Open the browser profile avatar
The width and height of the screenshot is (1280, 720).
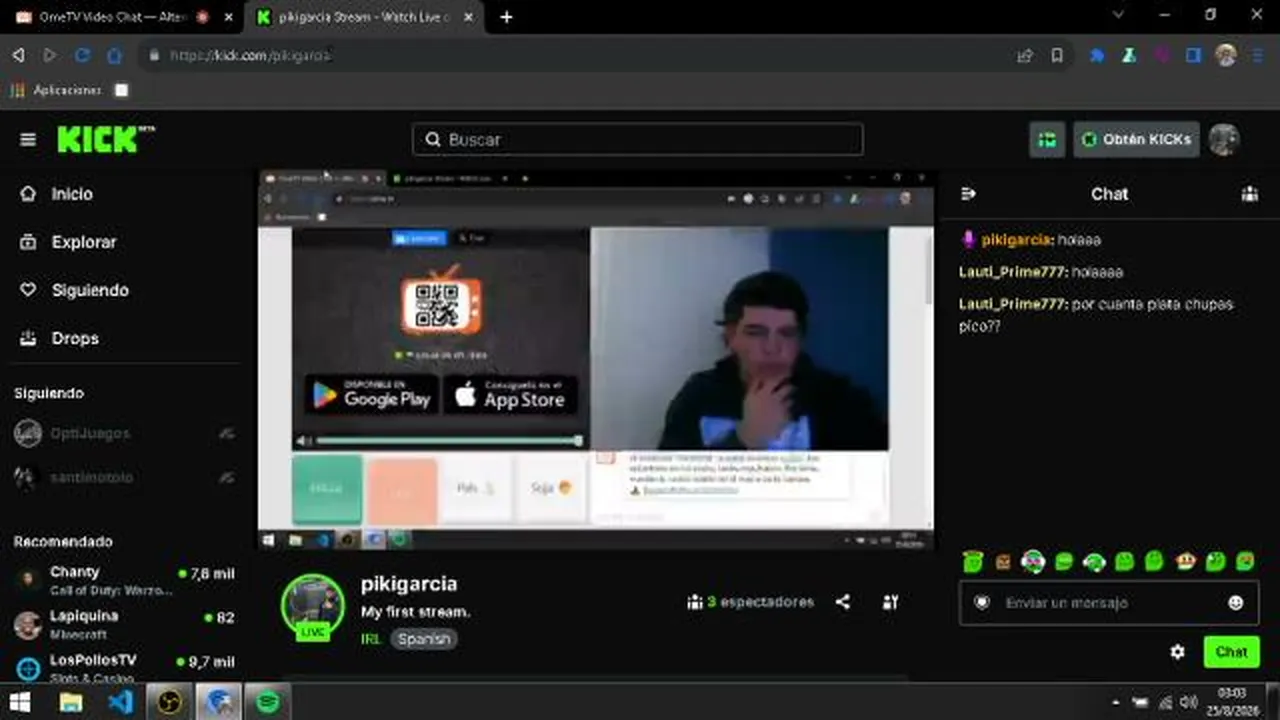1226,56
